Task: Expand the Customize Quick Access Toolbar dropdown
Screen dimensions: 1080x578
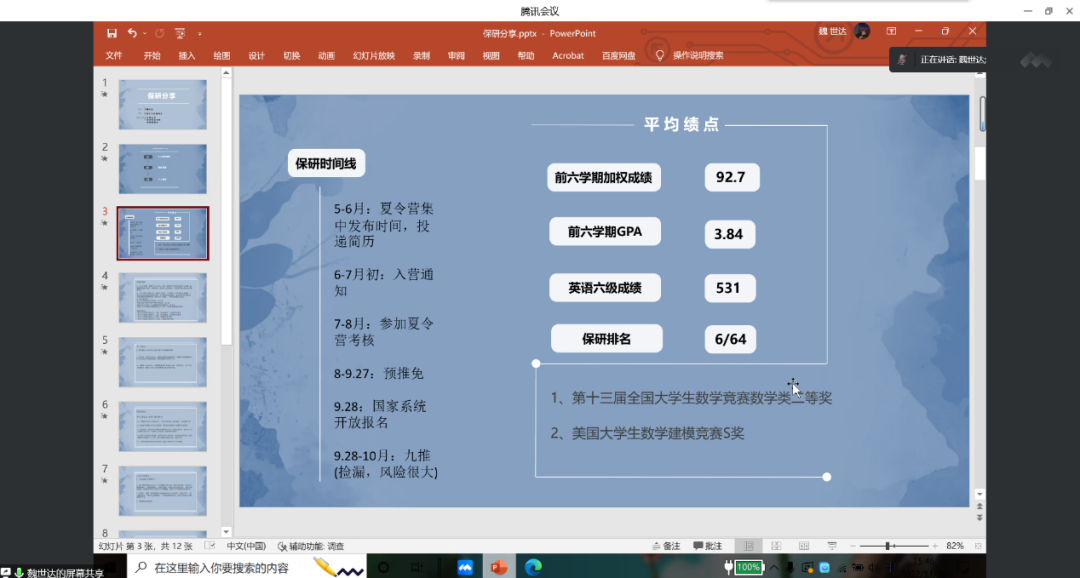Action: click(199, 34)
